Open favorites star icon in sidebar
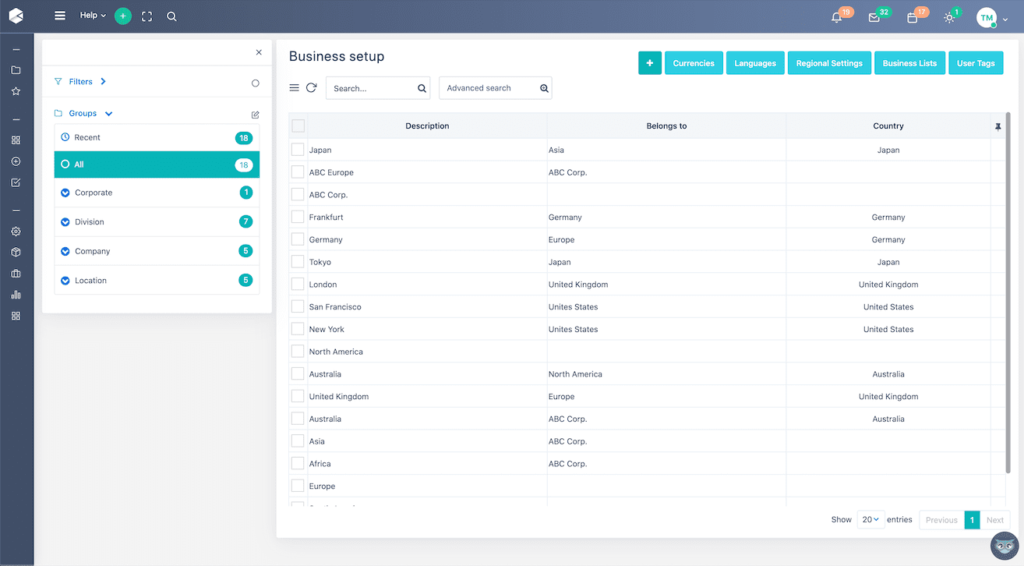This screenshot has width=1024, height=566. pos(16,91)
